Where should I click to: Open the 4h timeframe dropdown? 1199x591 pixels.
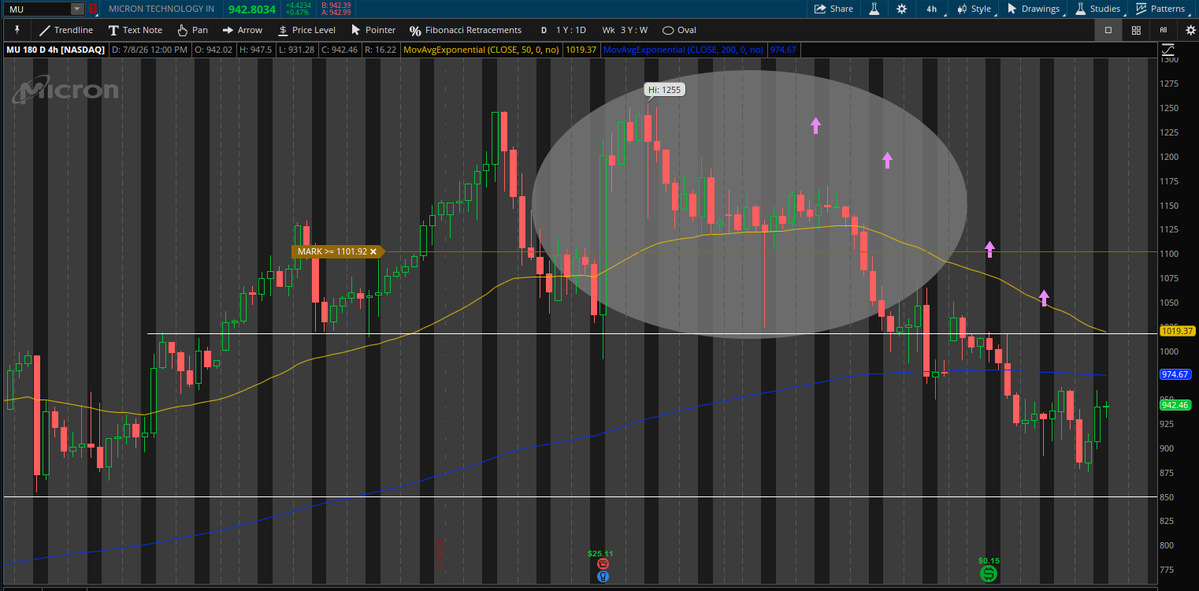coord(931,9)
